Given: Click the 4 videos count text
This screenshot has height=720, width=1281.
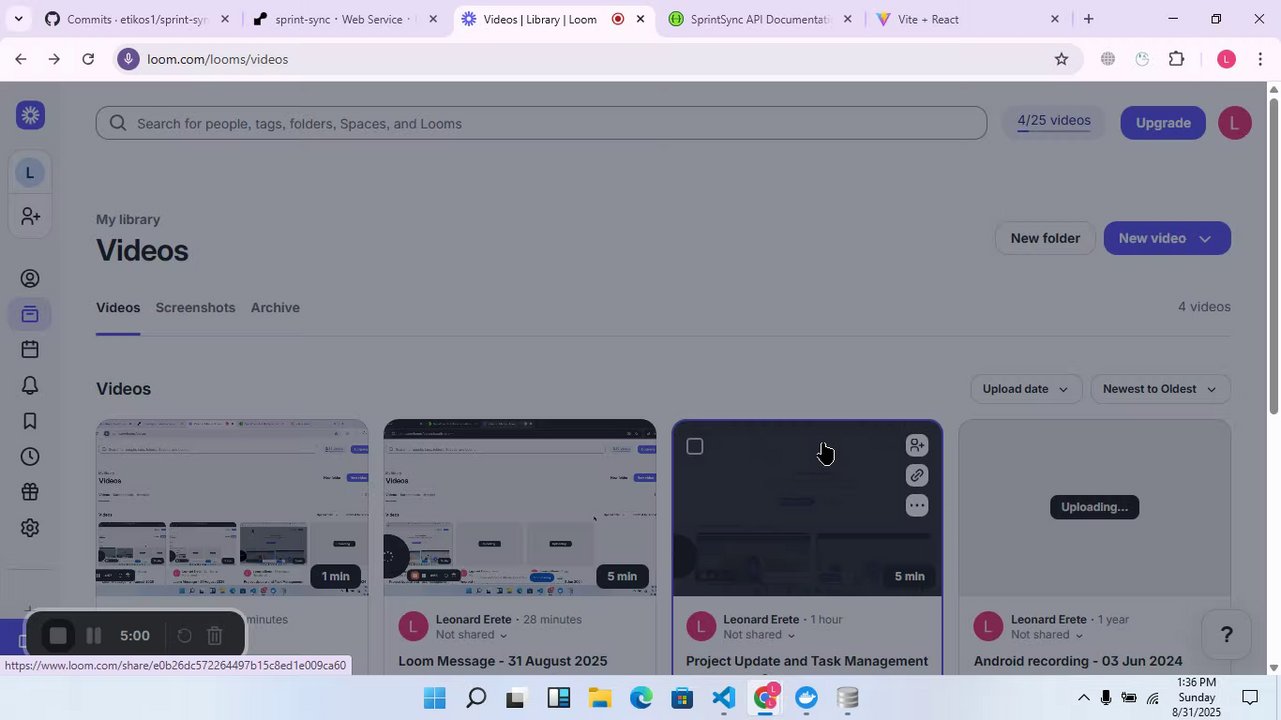Looking at the screenshot, I should [1204, 307].
